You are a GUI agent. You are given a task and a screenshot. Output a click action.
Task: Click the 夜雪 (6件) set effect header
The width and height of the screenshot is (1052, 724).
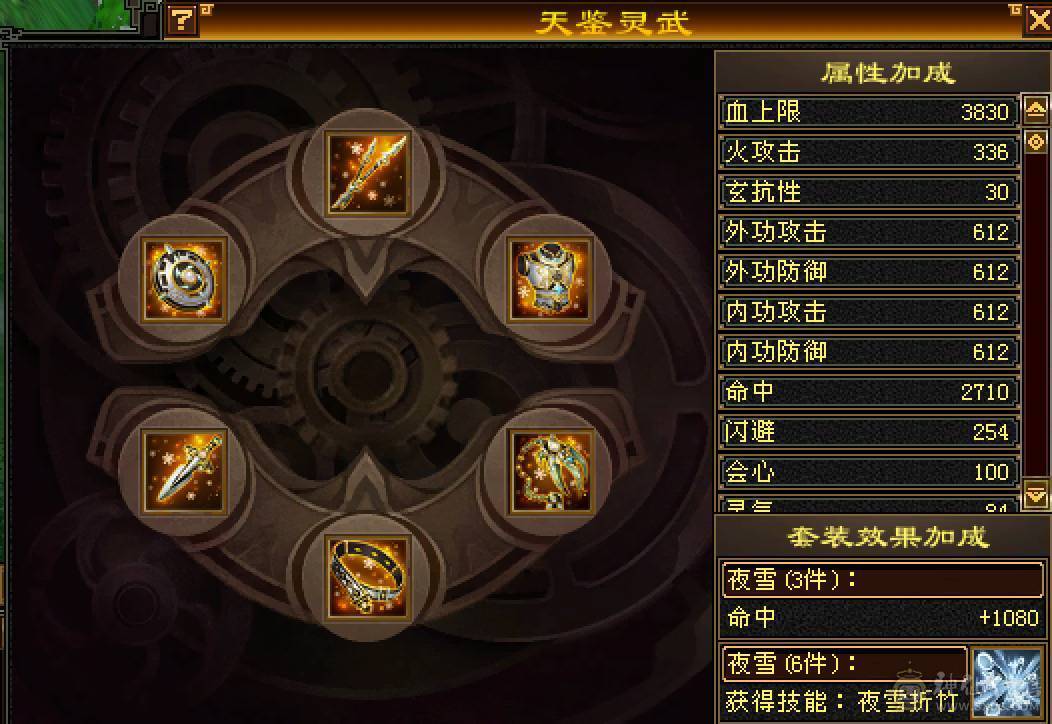845,664
